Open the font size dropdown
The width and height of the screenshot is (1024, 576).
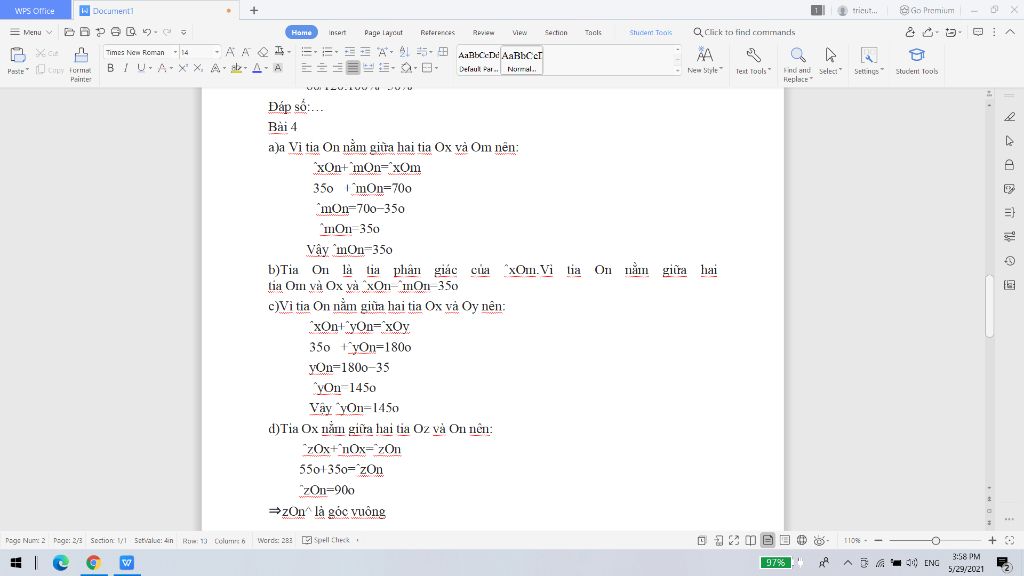(x=217, y=52)
